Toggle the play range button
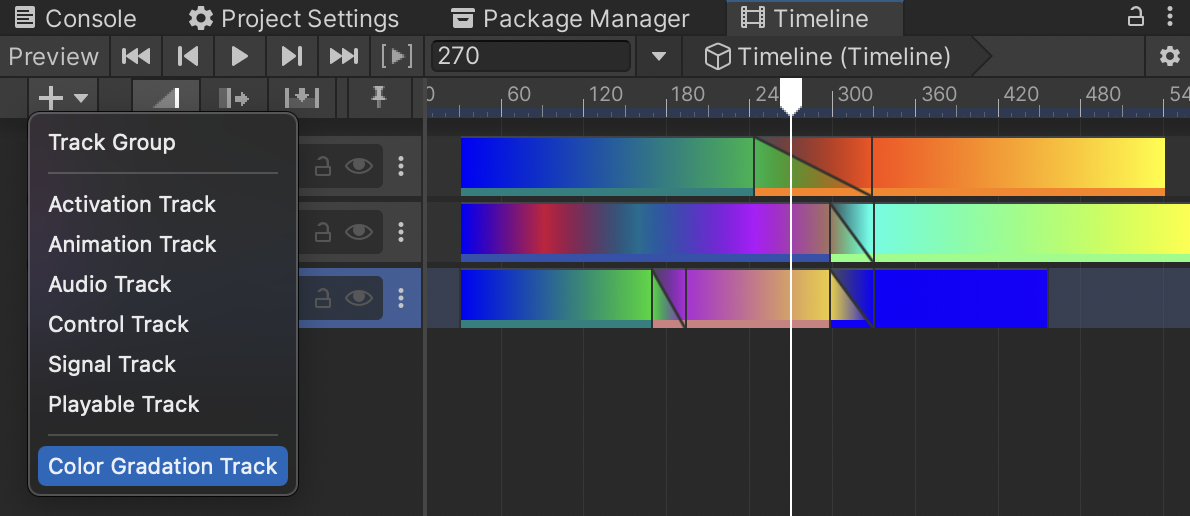The image size is (1190, 516). (396, 56)
